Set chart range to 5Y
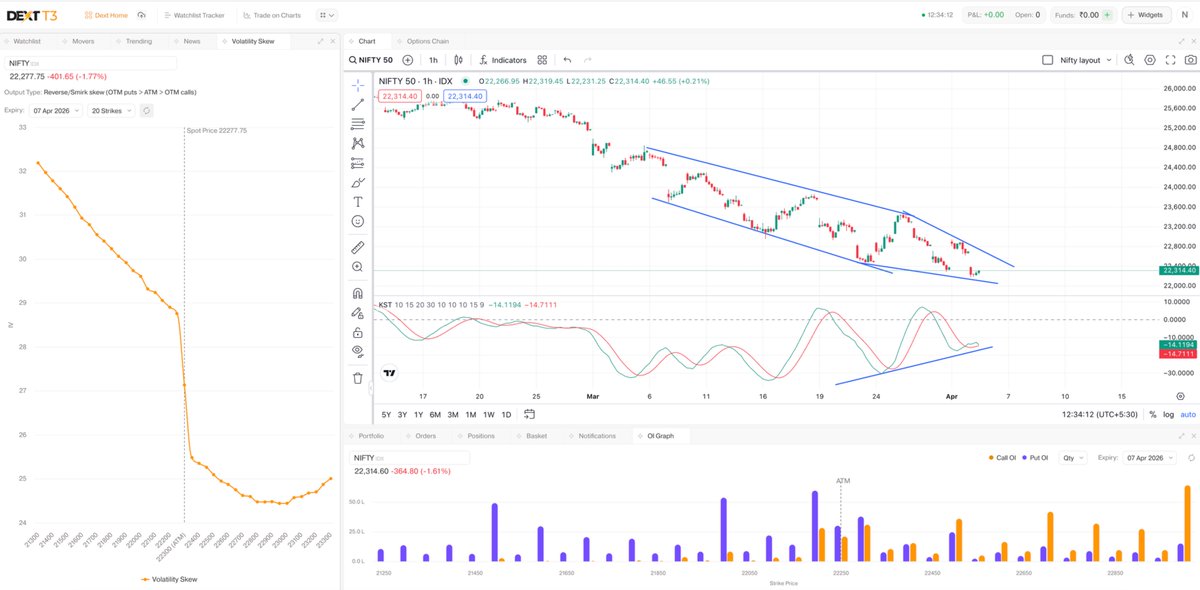This screenshot has height=590, width=1200. point(387,414)
